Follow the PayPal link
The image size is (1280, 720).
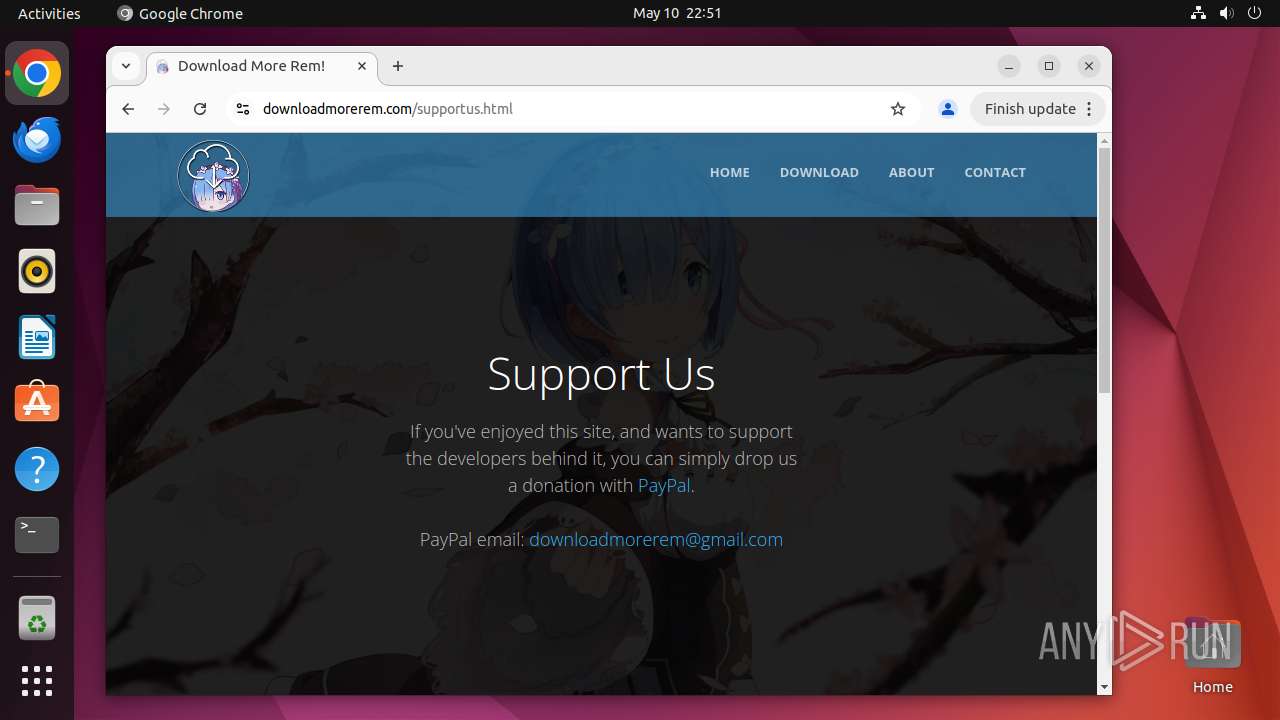pos(664,486)
